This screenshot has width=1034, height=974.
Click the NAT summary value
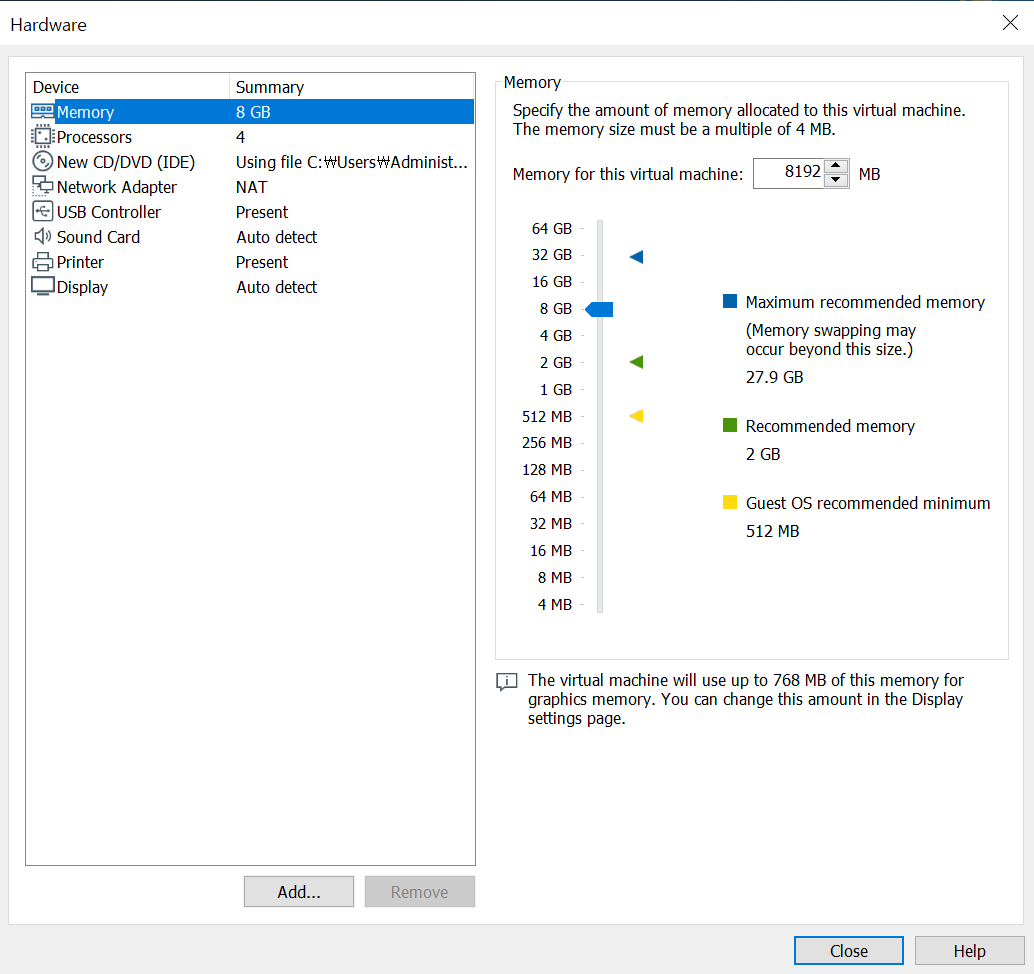252,187
